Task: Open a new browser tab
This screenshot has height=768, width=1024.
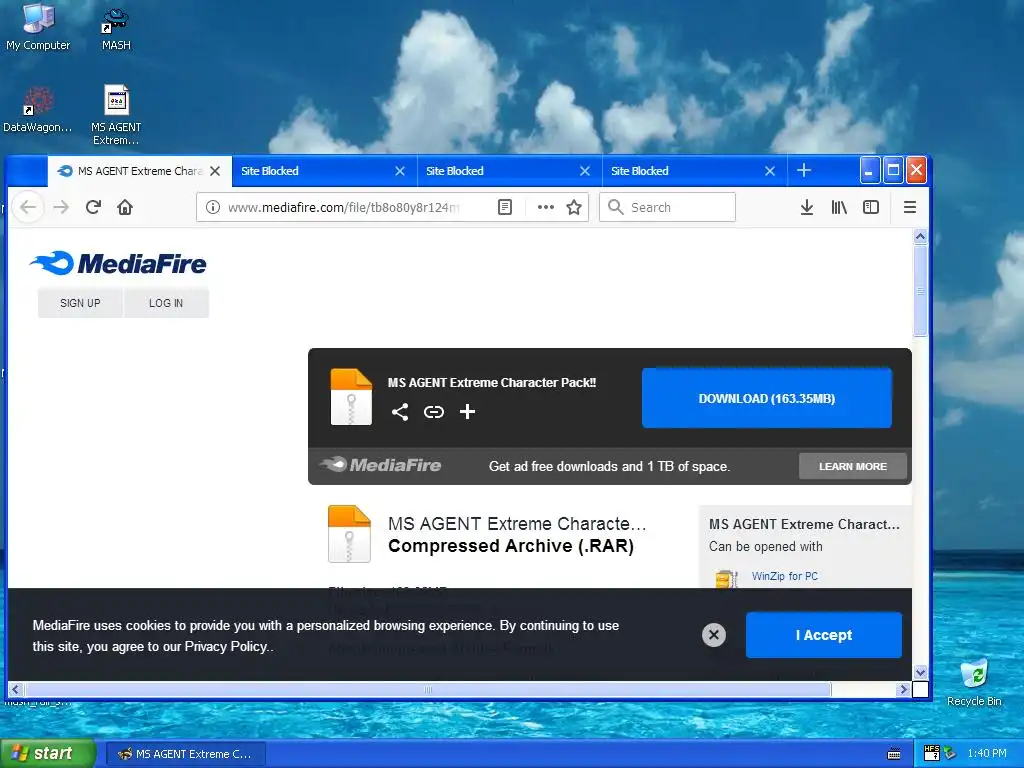Action: click(804, 170)
